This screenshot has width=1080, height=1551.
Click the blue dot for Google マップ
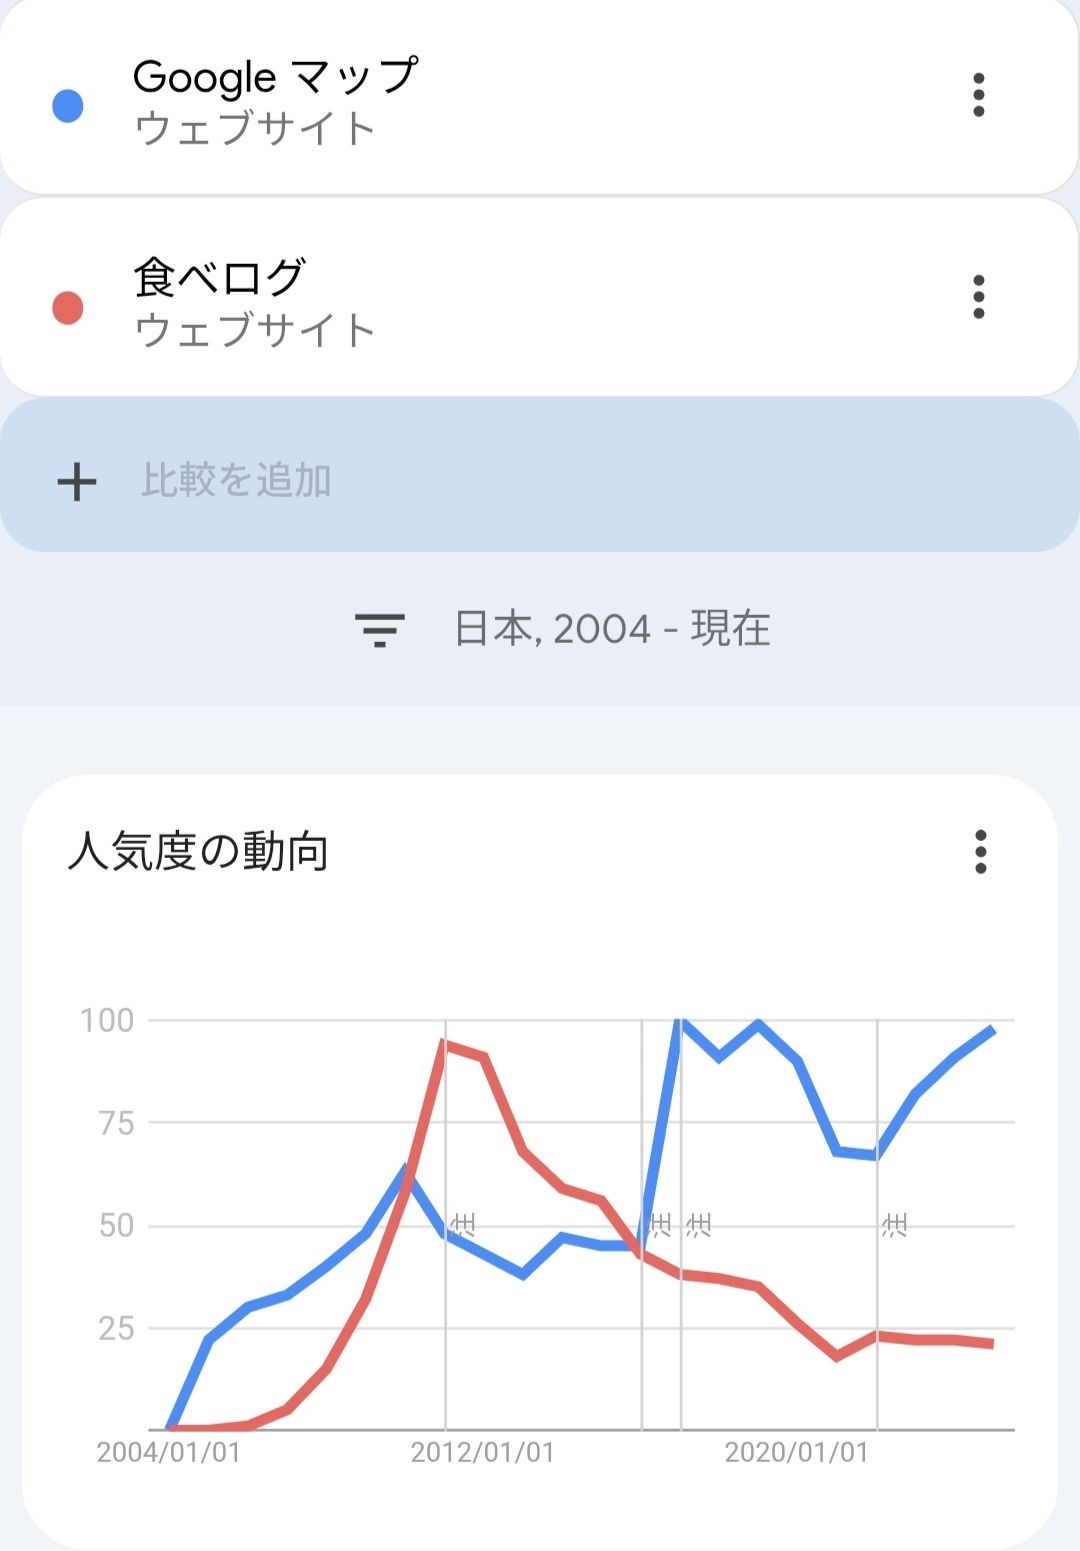pos(68,106)
